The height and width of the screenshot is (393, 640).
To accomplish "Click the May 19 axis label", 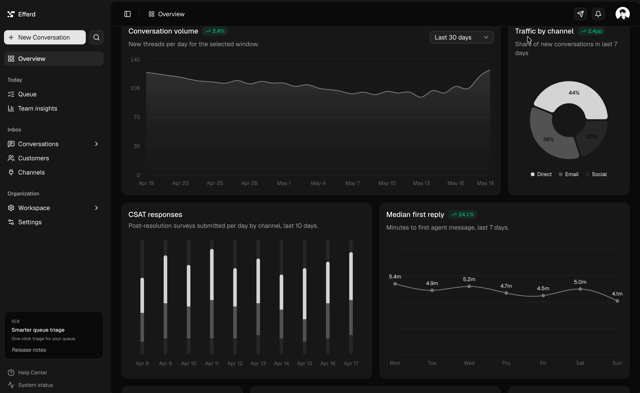I will click(485, 183).
